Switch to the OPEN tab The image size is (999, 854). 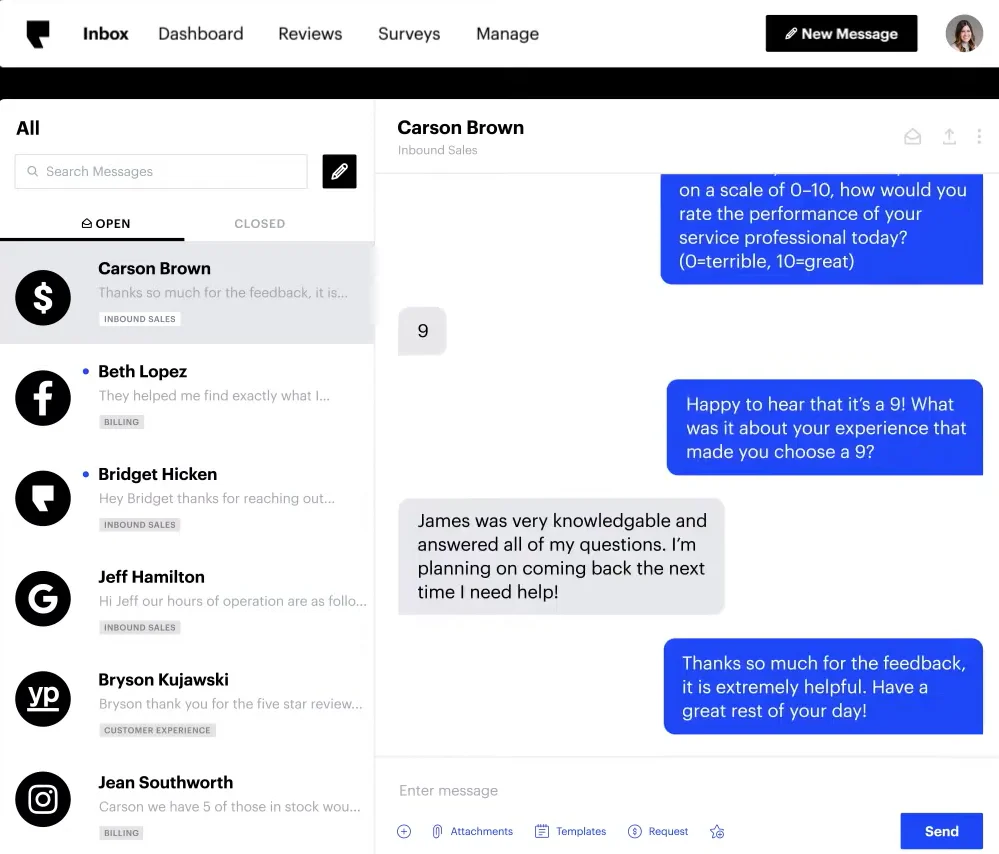click(x=106, y=224)
